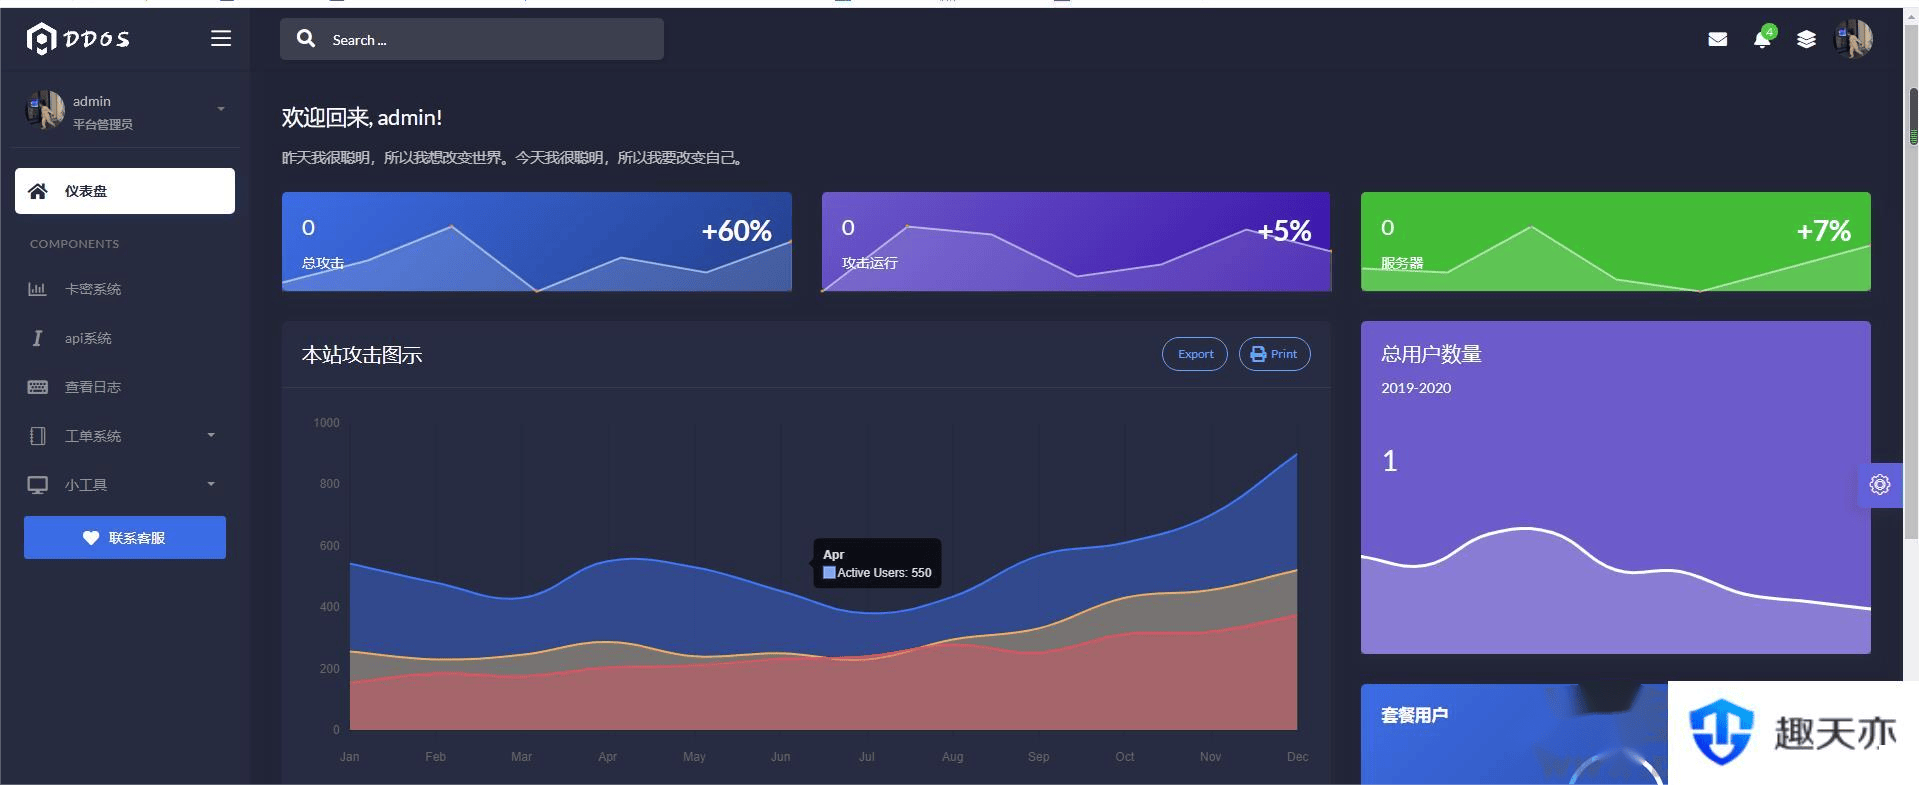The image size is (1919, 785).
Task: Open the layers stack icon in header
Action: point(1806,39)
